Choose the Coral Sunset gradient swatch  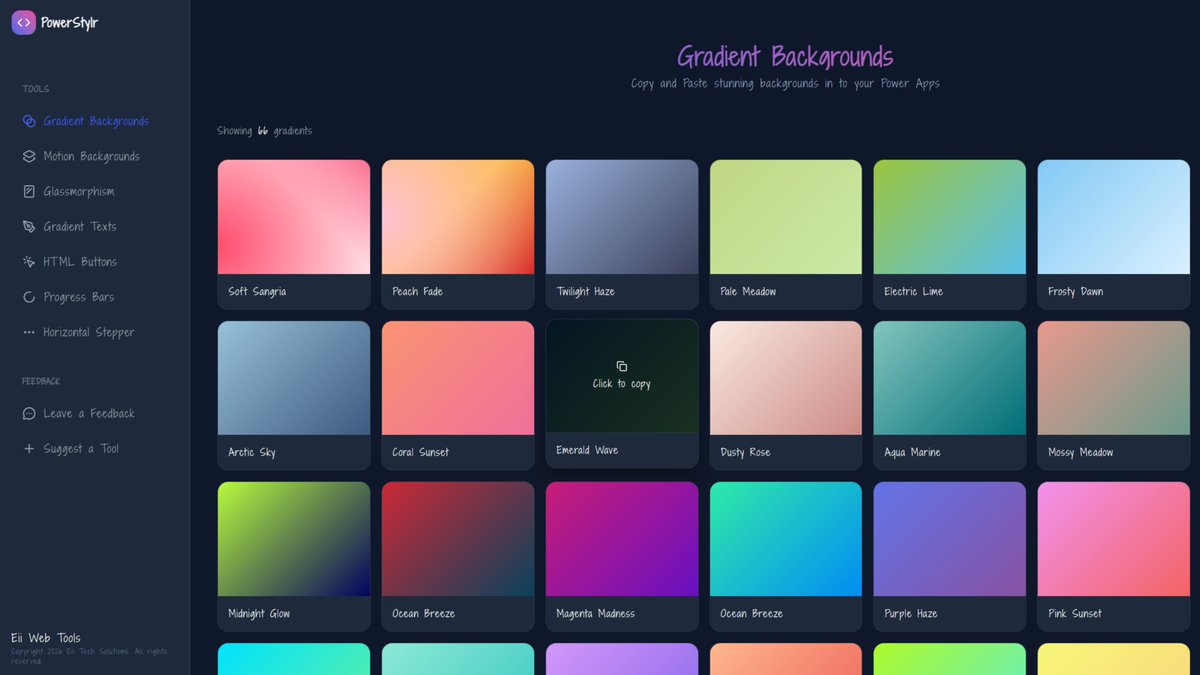tap(458, 378)
